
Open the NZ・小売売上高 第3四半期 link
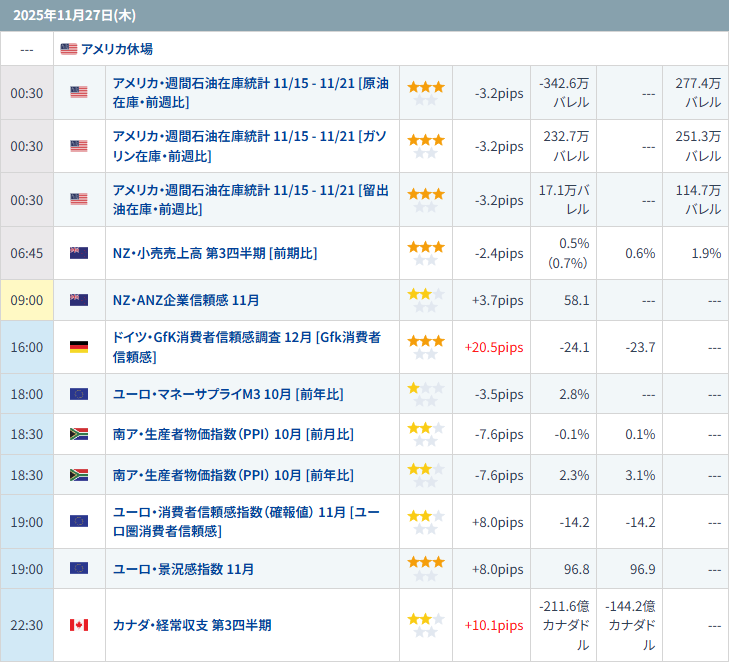pos(215,253)
